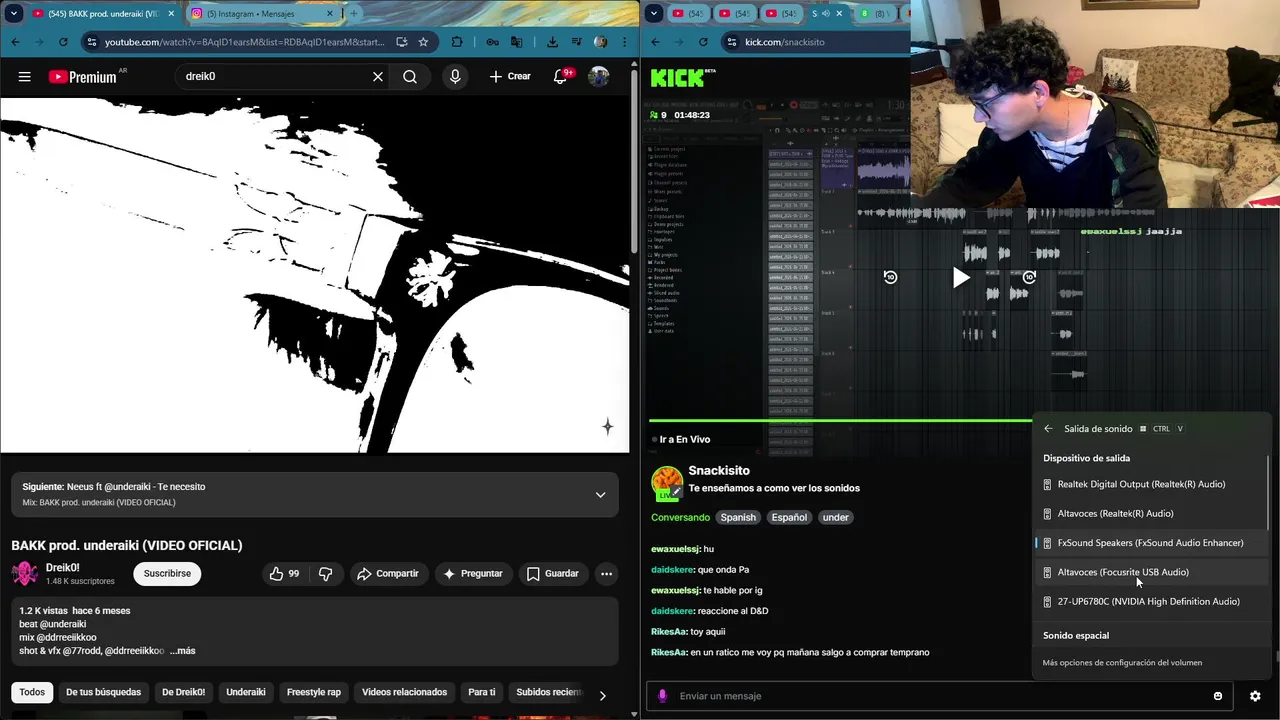Go back from Salida de sonido panel
The height and width of the screenshot is (720, 1280).
[1048, 428]
